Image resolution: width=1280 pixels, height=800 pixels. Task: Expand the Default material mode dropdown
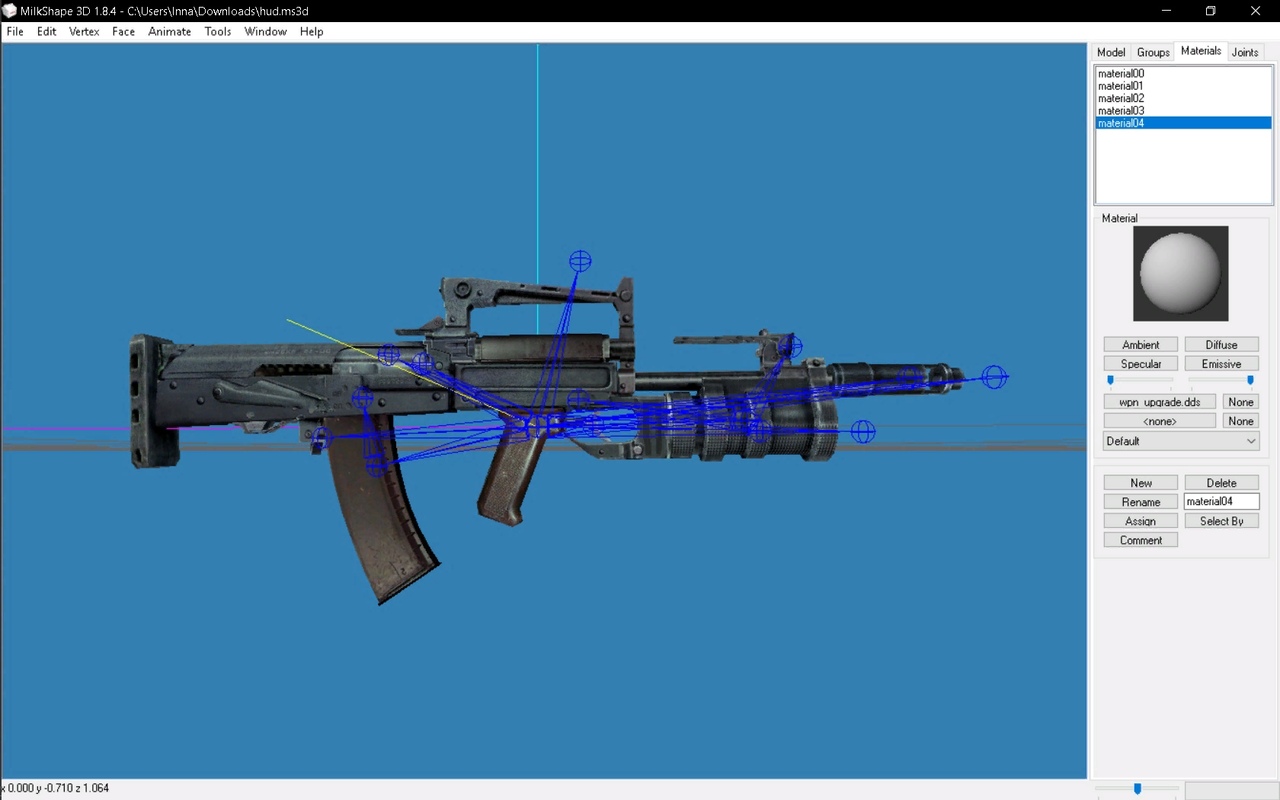1181,441
